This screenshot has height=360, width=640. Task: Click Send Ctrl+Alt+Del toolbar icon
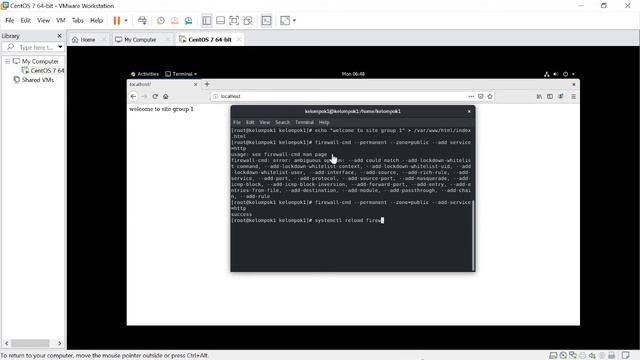point(142,20)
